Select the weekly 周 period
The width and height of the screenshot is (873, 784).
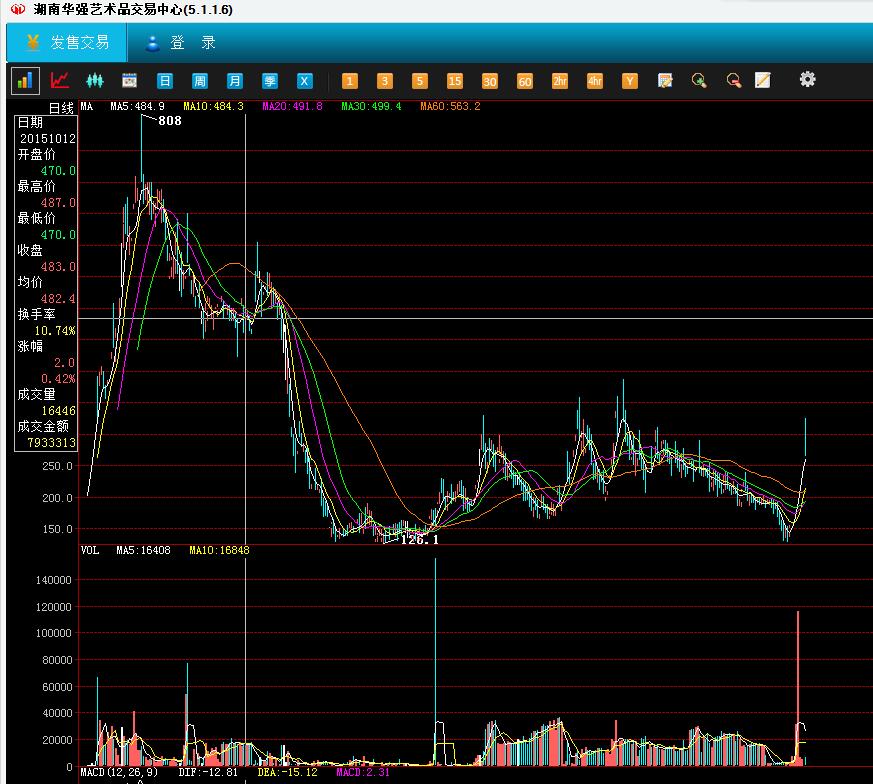199,81
